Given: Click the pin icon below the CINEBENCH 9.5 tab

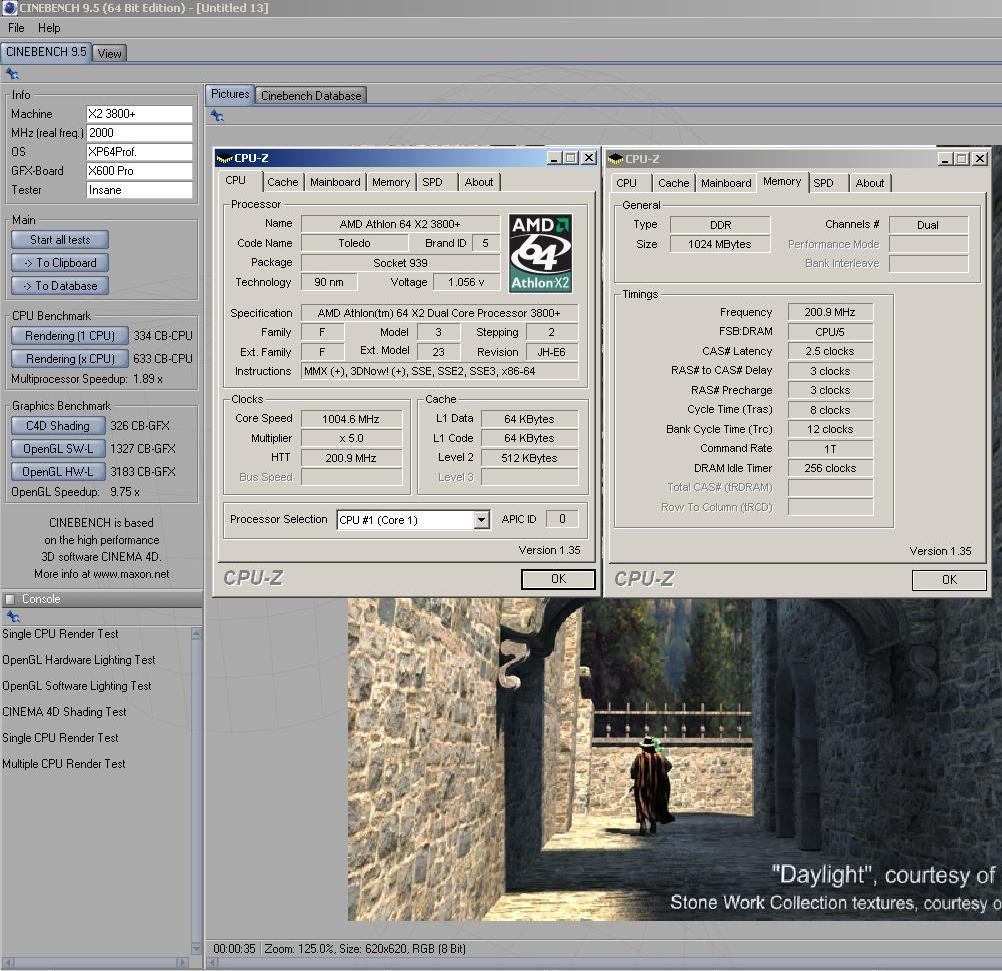Looking at the screenshot, I should [12, 74].
